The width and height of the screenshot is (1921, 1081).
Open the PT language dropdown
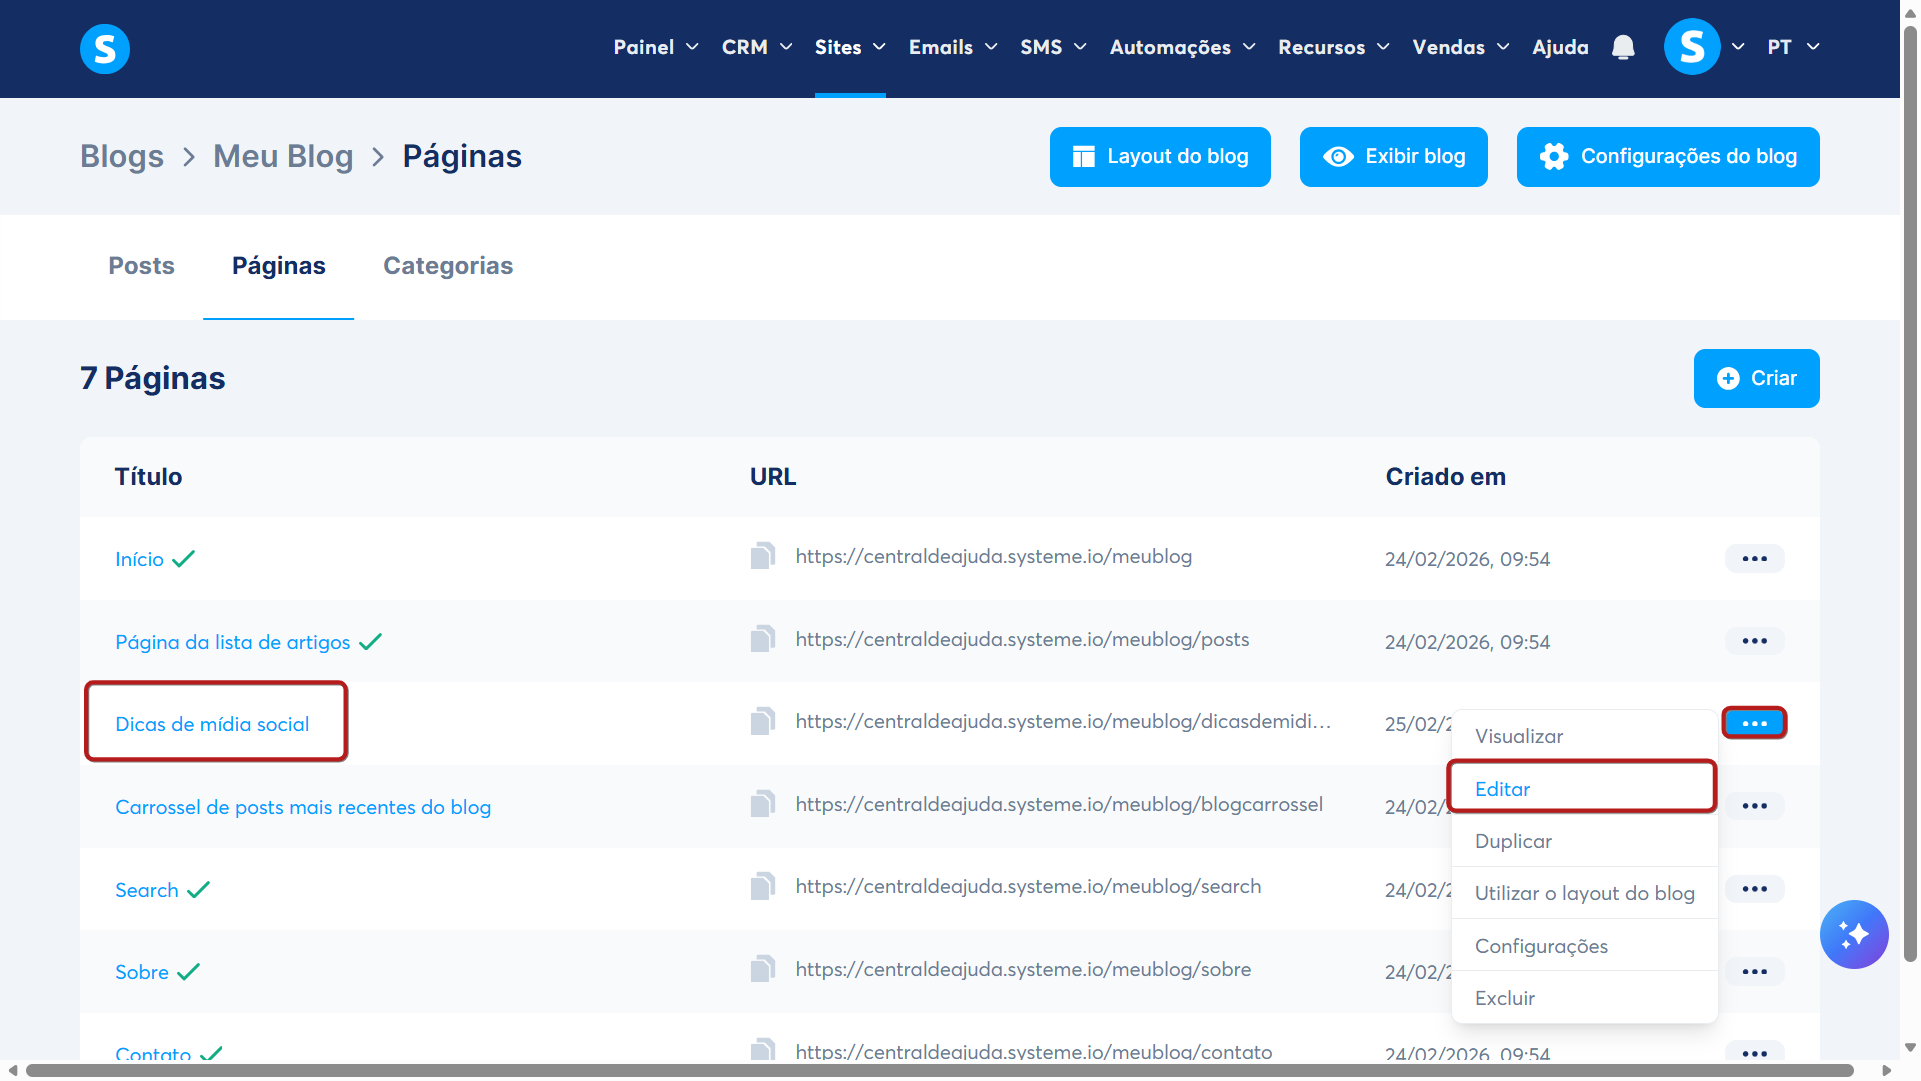pyautogui.click(x=1792, y=47)
